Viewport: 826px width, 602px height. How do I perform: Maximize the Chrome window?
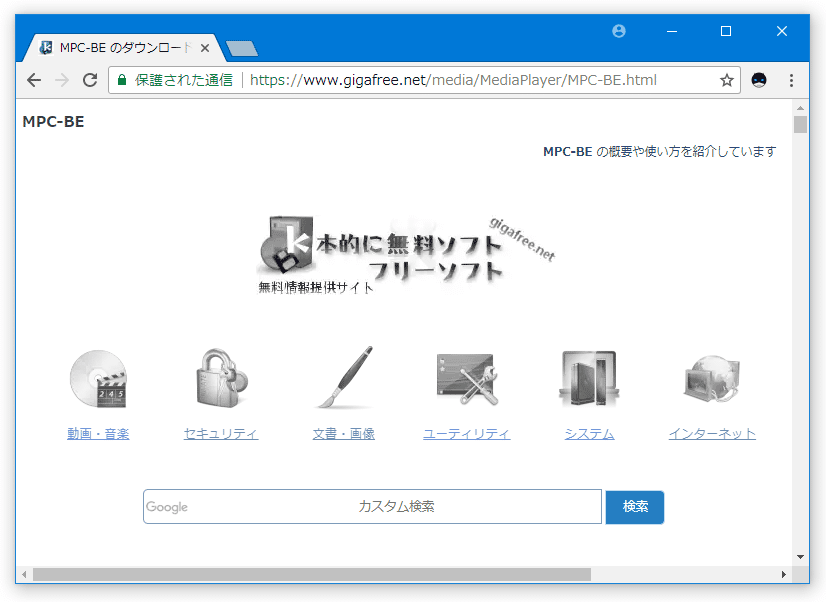tap(726, 31)
